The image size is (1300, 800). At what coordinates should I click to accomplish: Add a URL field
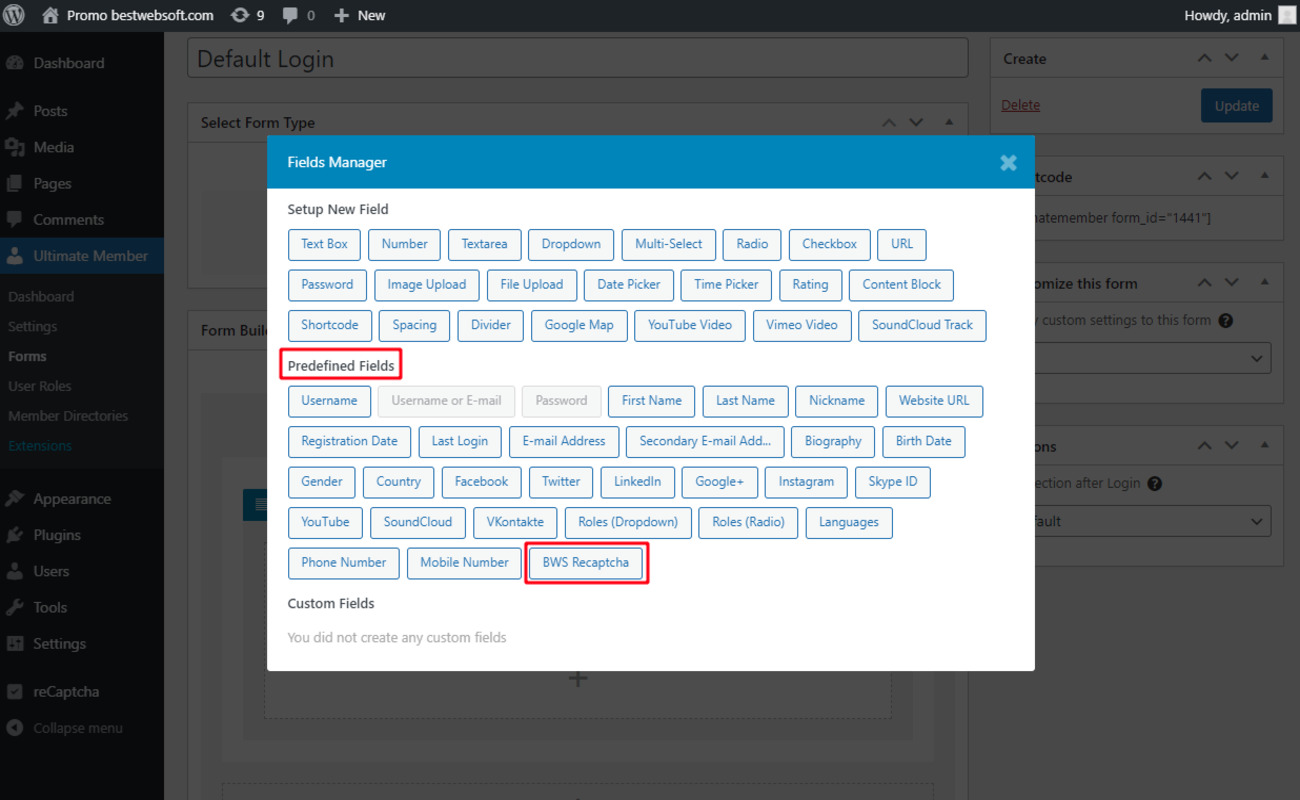point(902,244)
